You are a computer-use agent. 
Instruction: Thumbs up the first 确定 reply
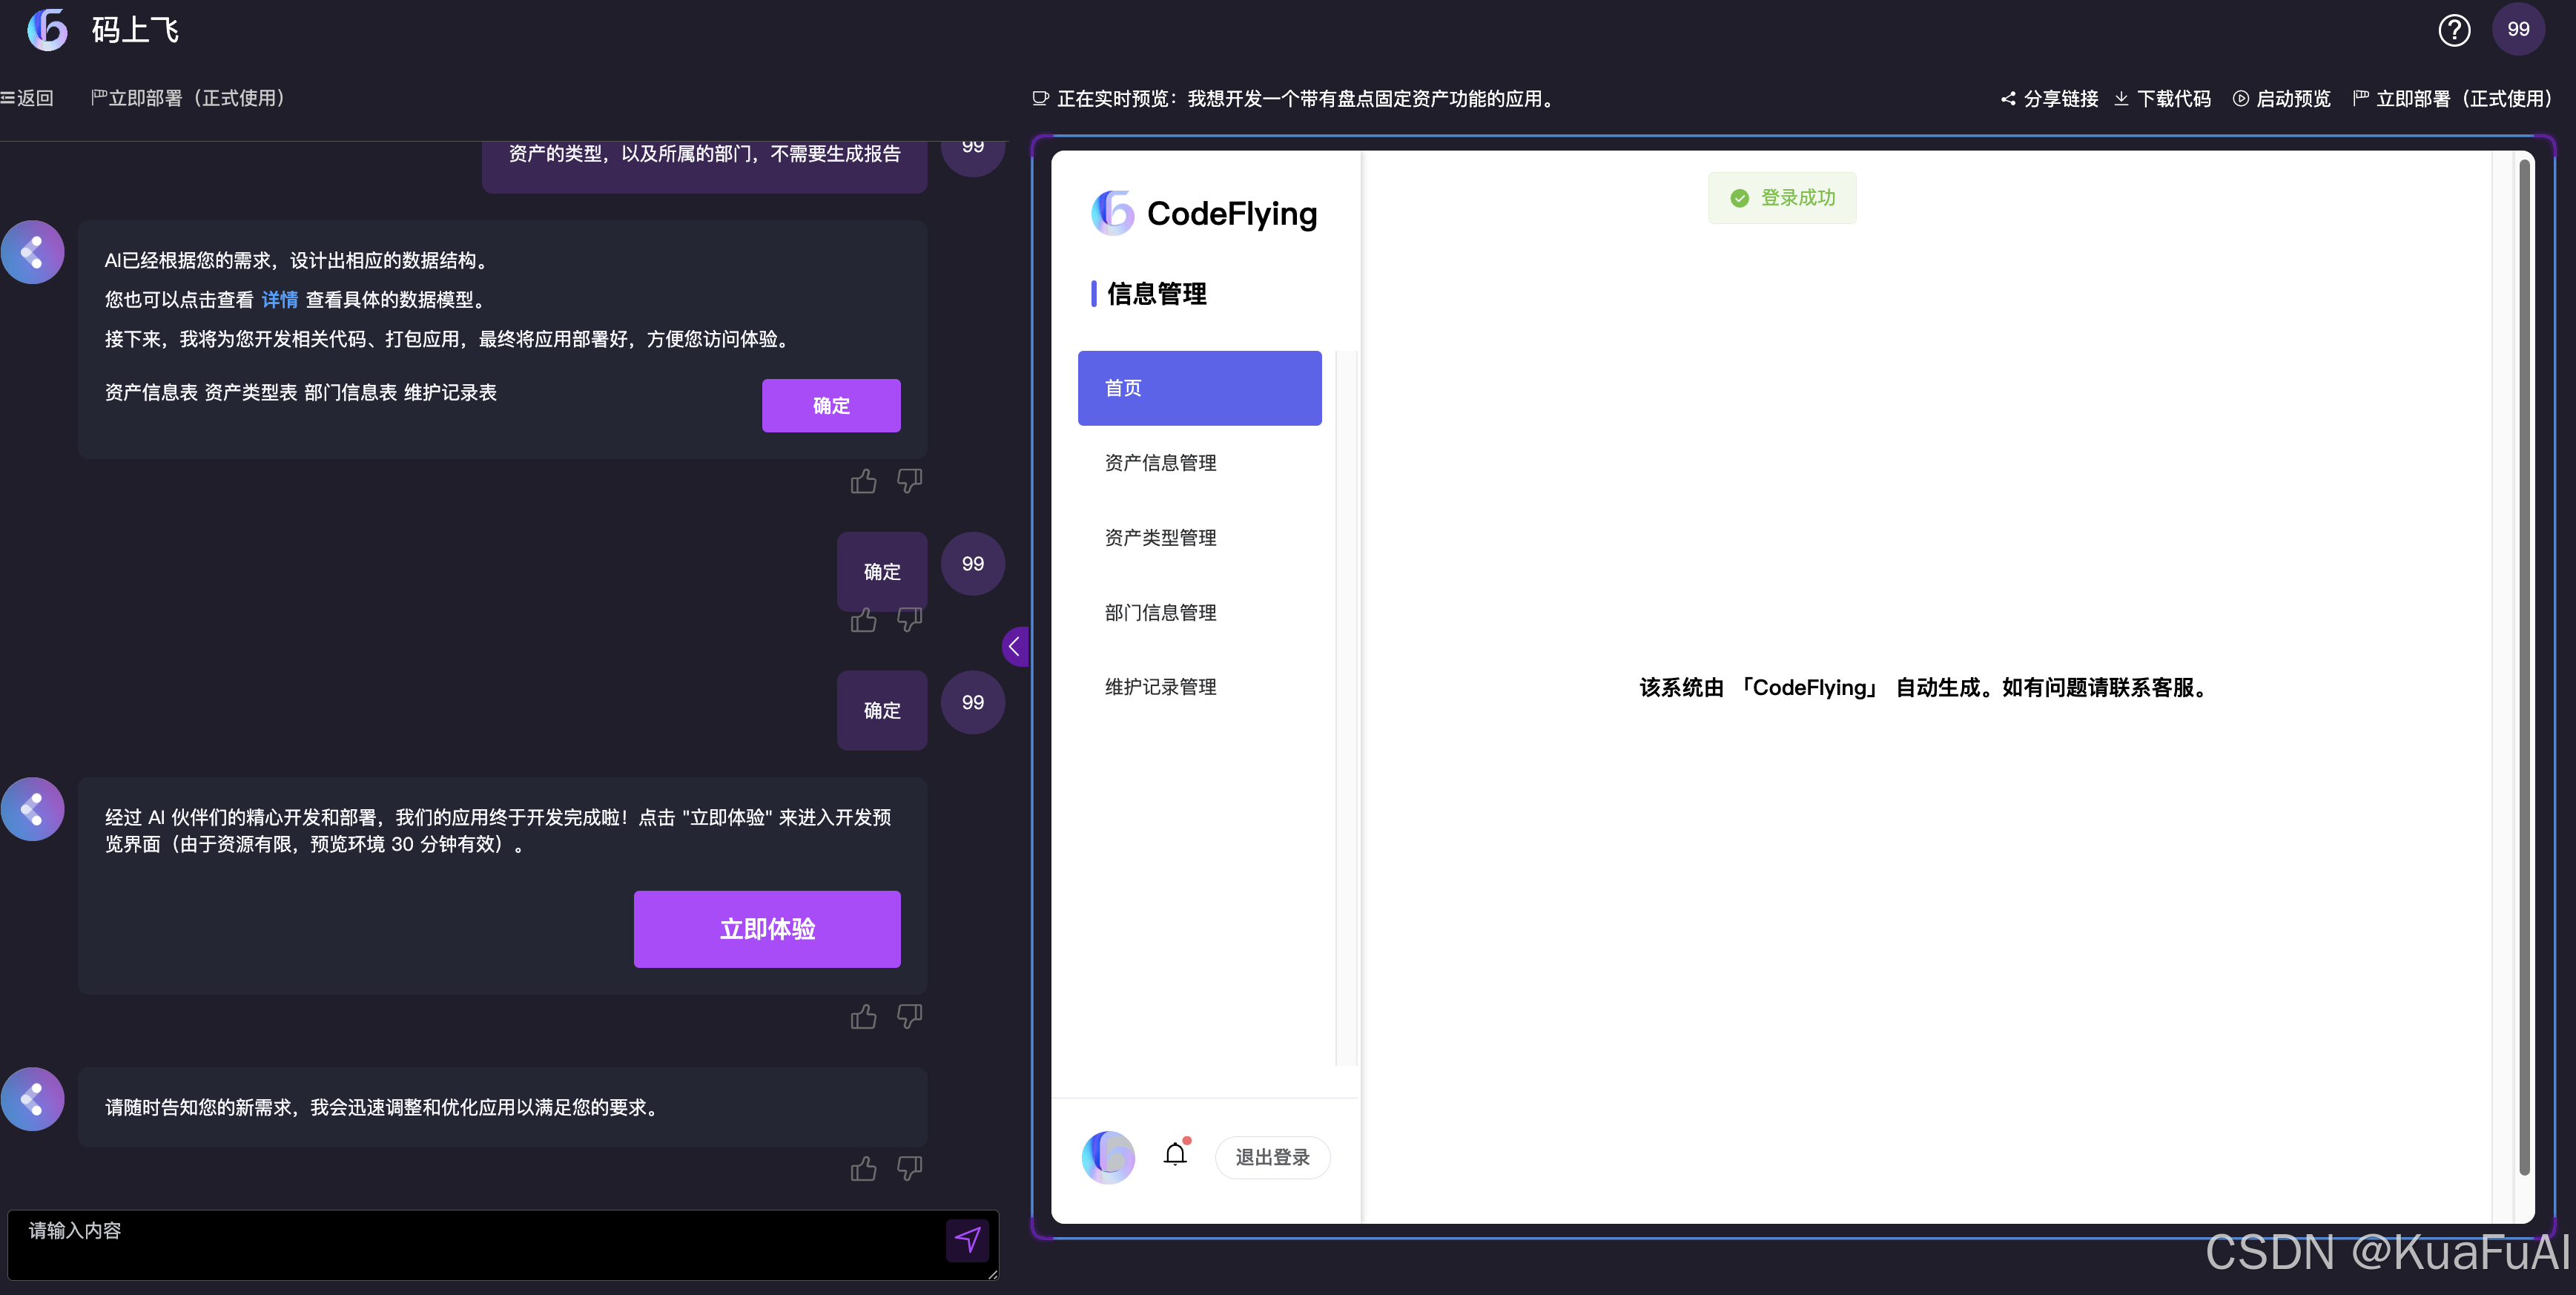pyautogui.click(x=863, y=620)
